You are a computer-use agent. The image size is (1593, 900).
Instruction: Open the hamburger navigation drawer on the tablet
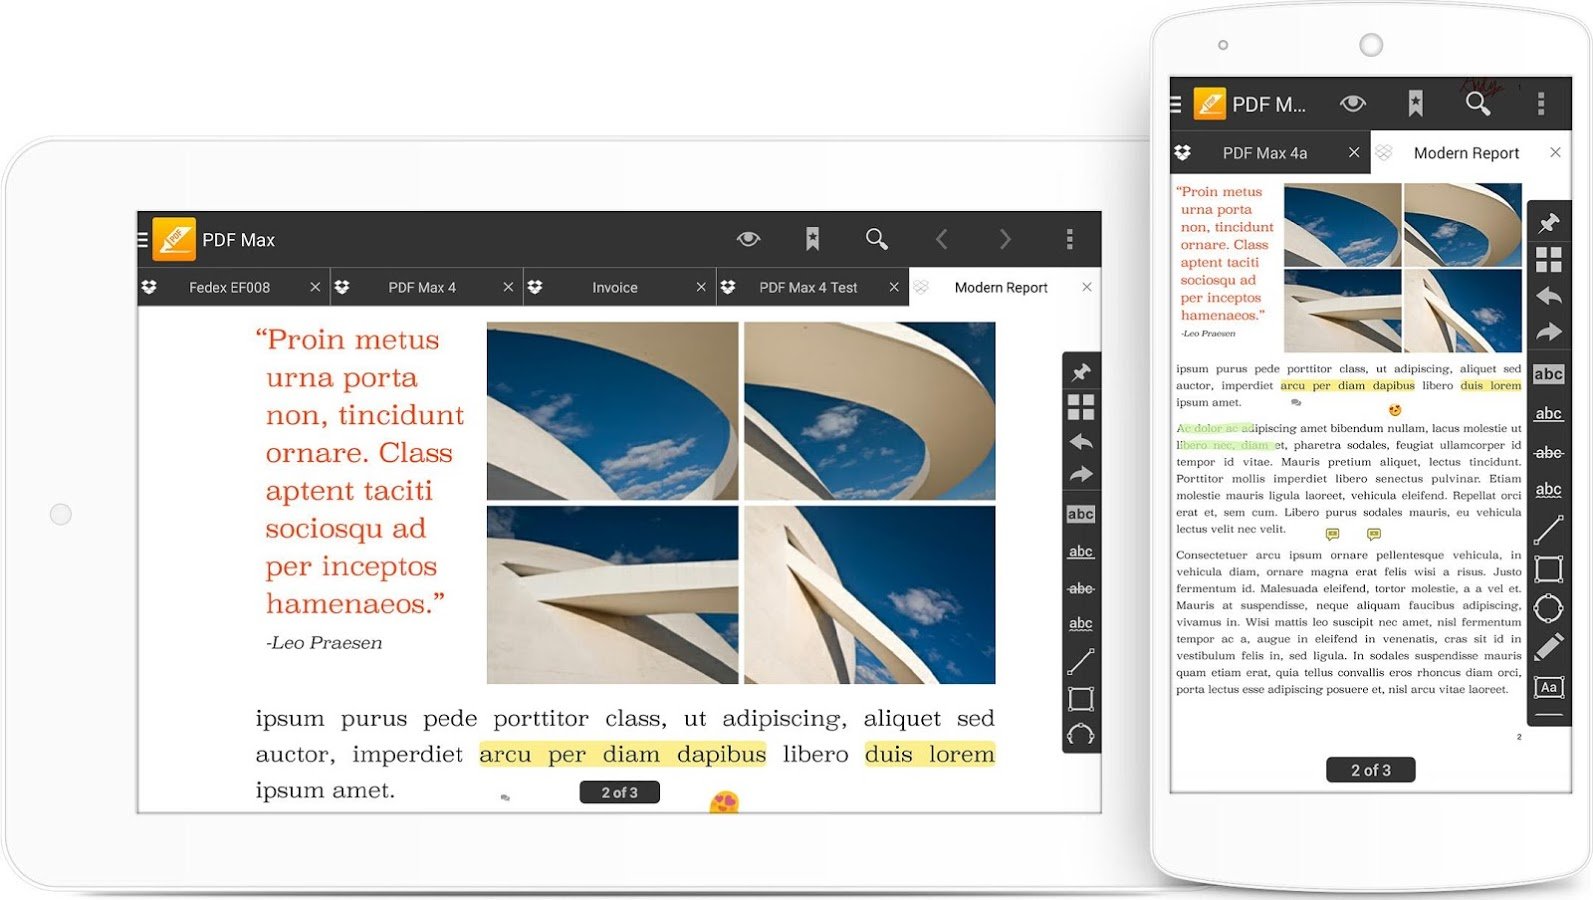tap(143, 240)
